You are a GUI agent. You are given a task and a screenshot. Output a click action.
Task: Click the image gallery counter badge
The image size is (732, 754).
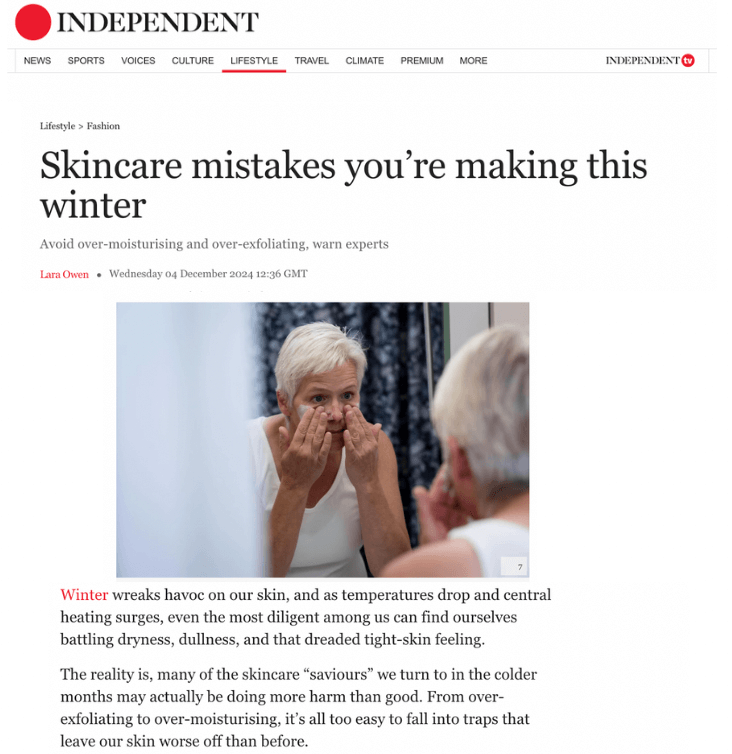click(x=514, y=566)
